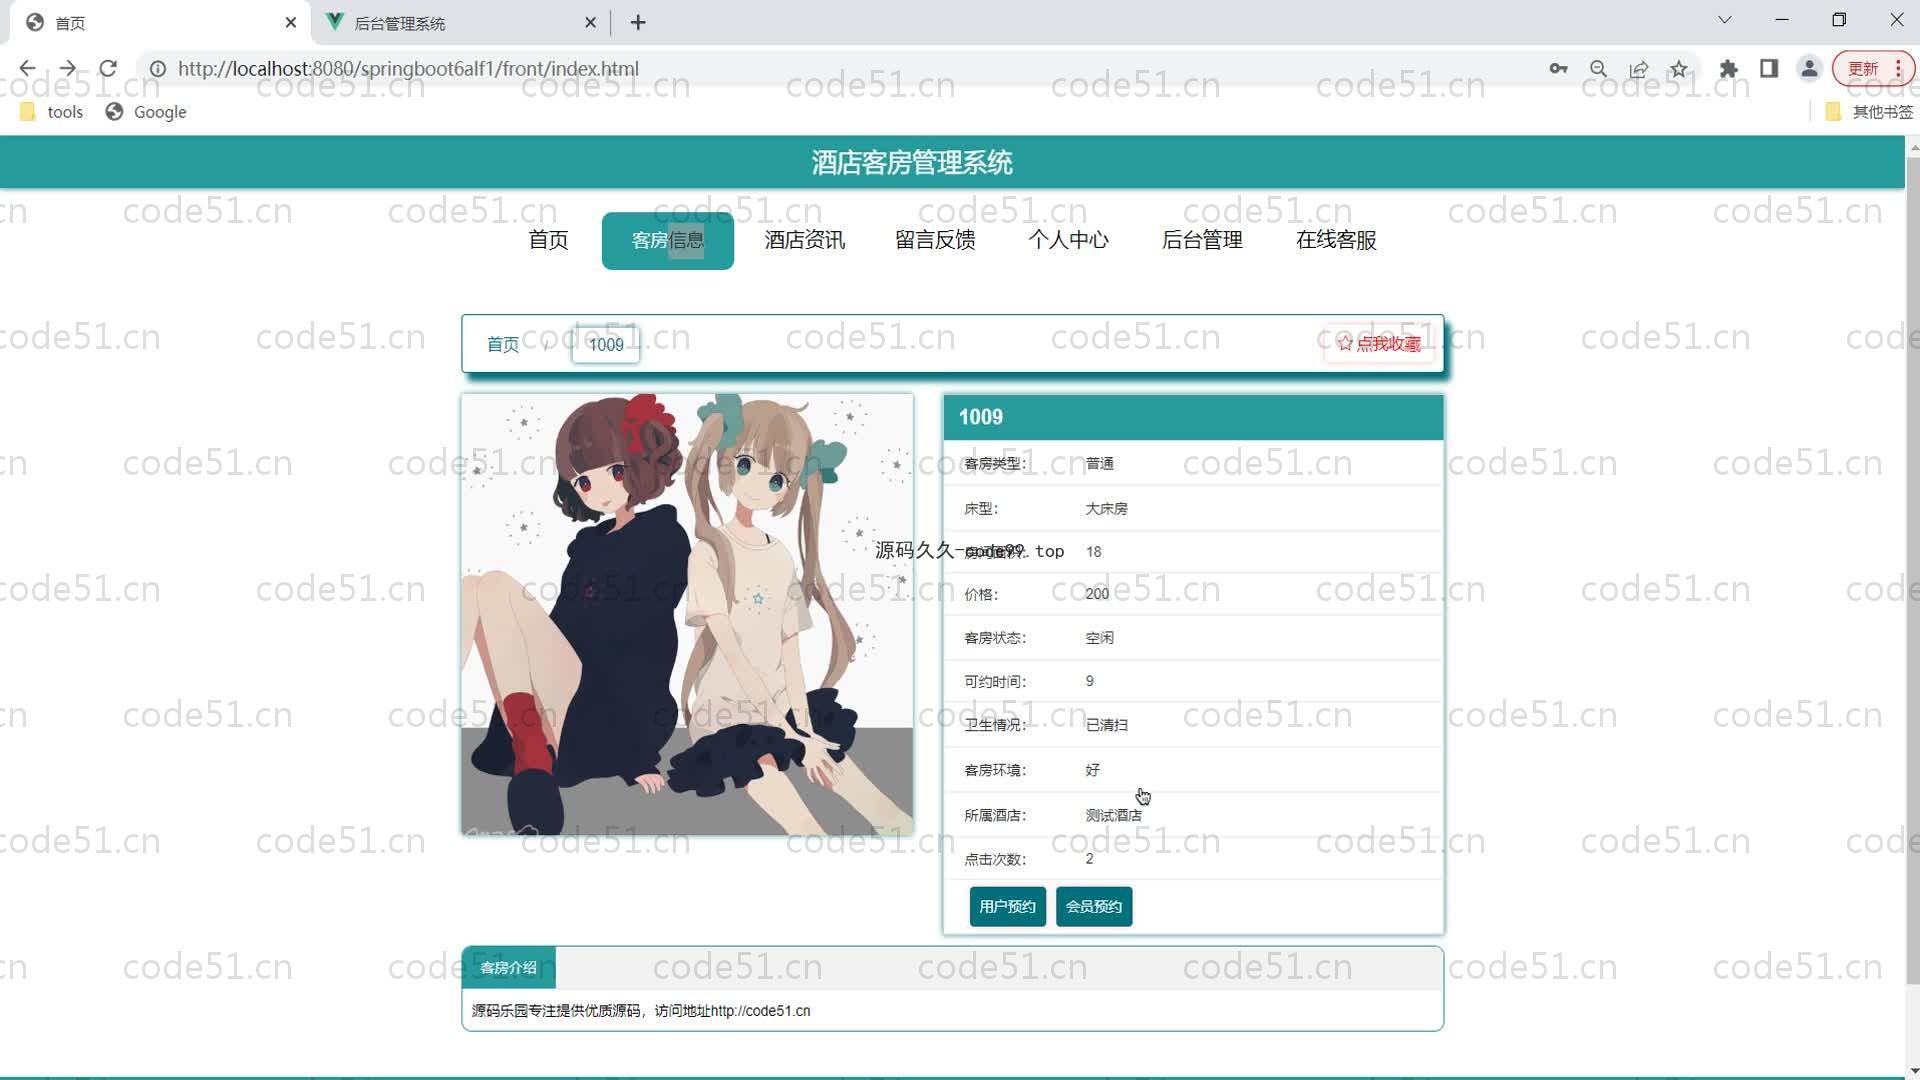
Task: Reload the current page
Action: [x=108, y=69]
